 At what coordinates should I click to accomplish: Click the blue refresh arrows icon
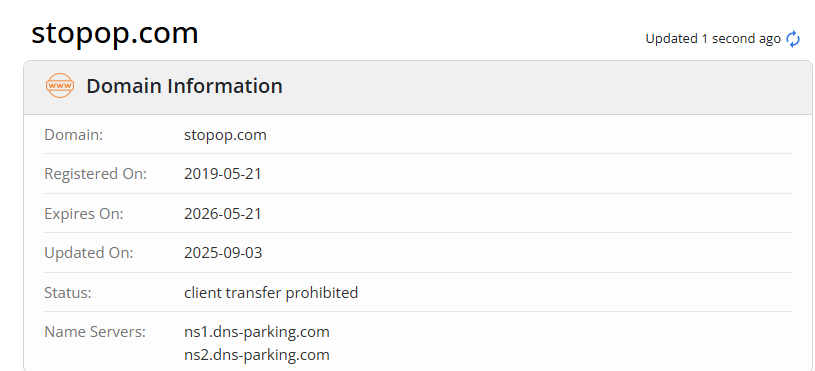793,39
